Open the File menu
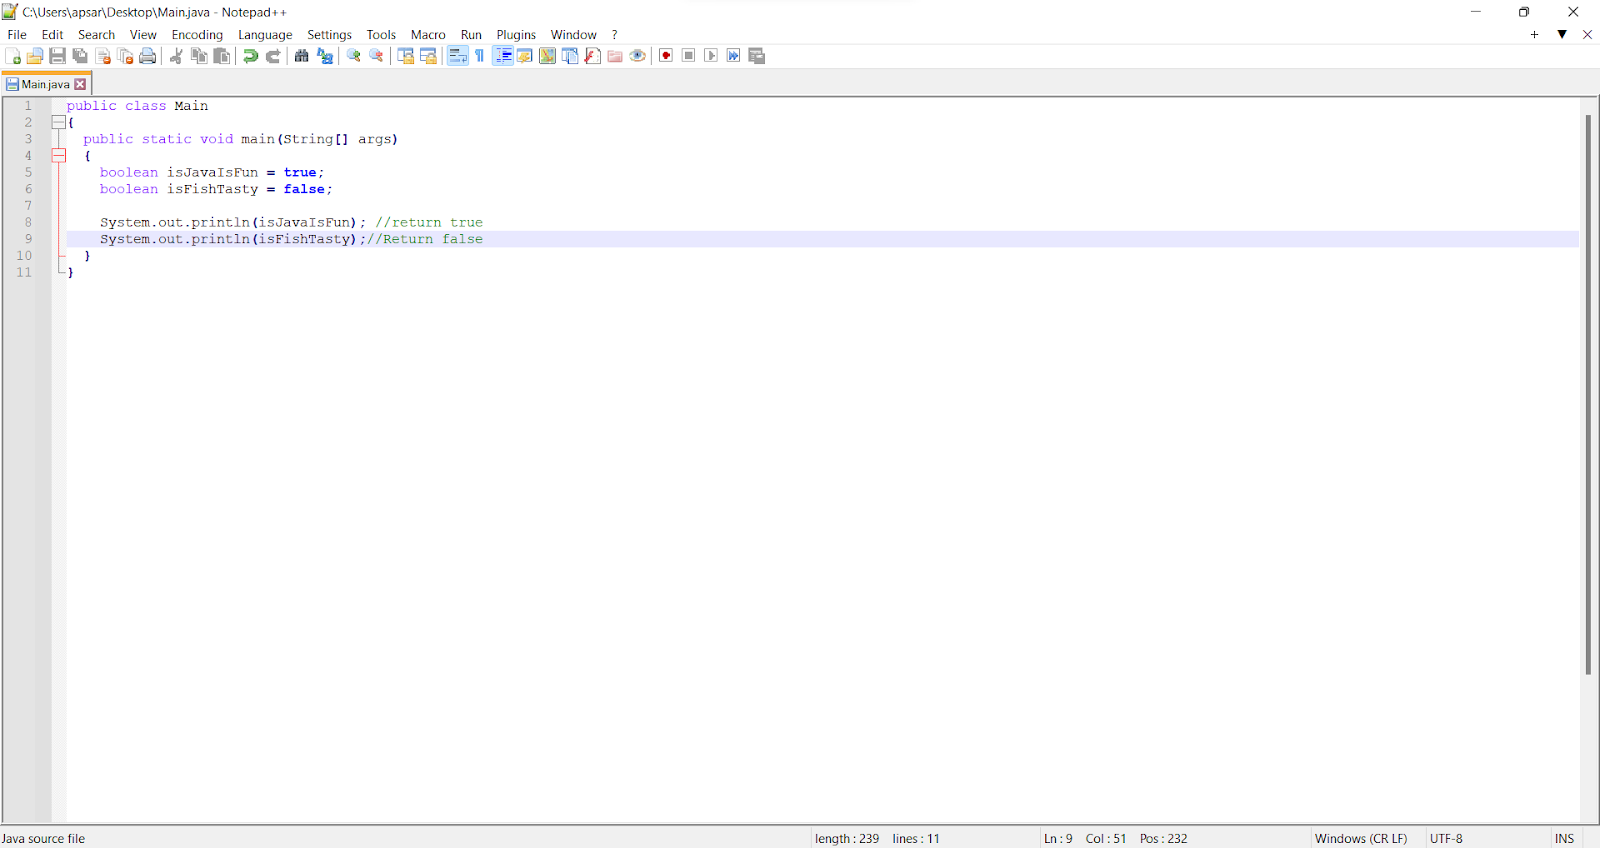The image size is (1600, 848). 17,35
